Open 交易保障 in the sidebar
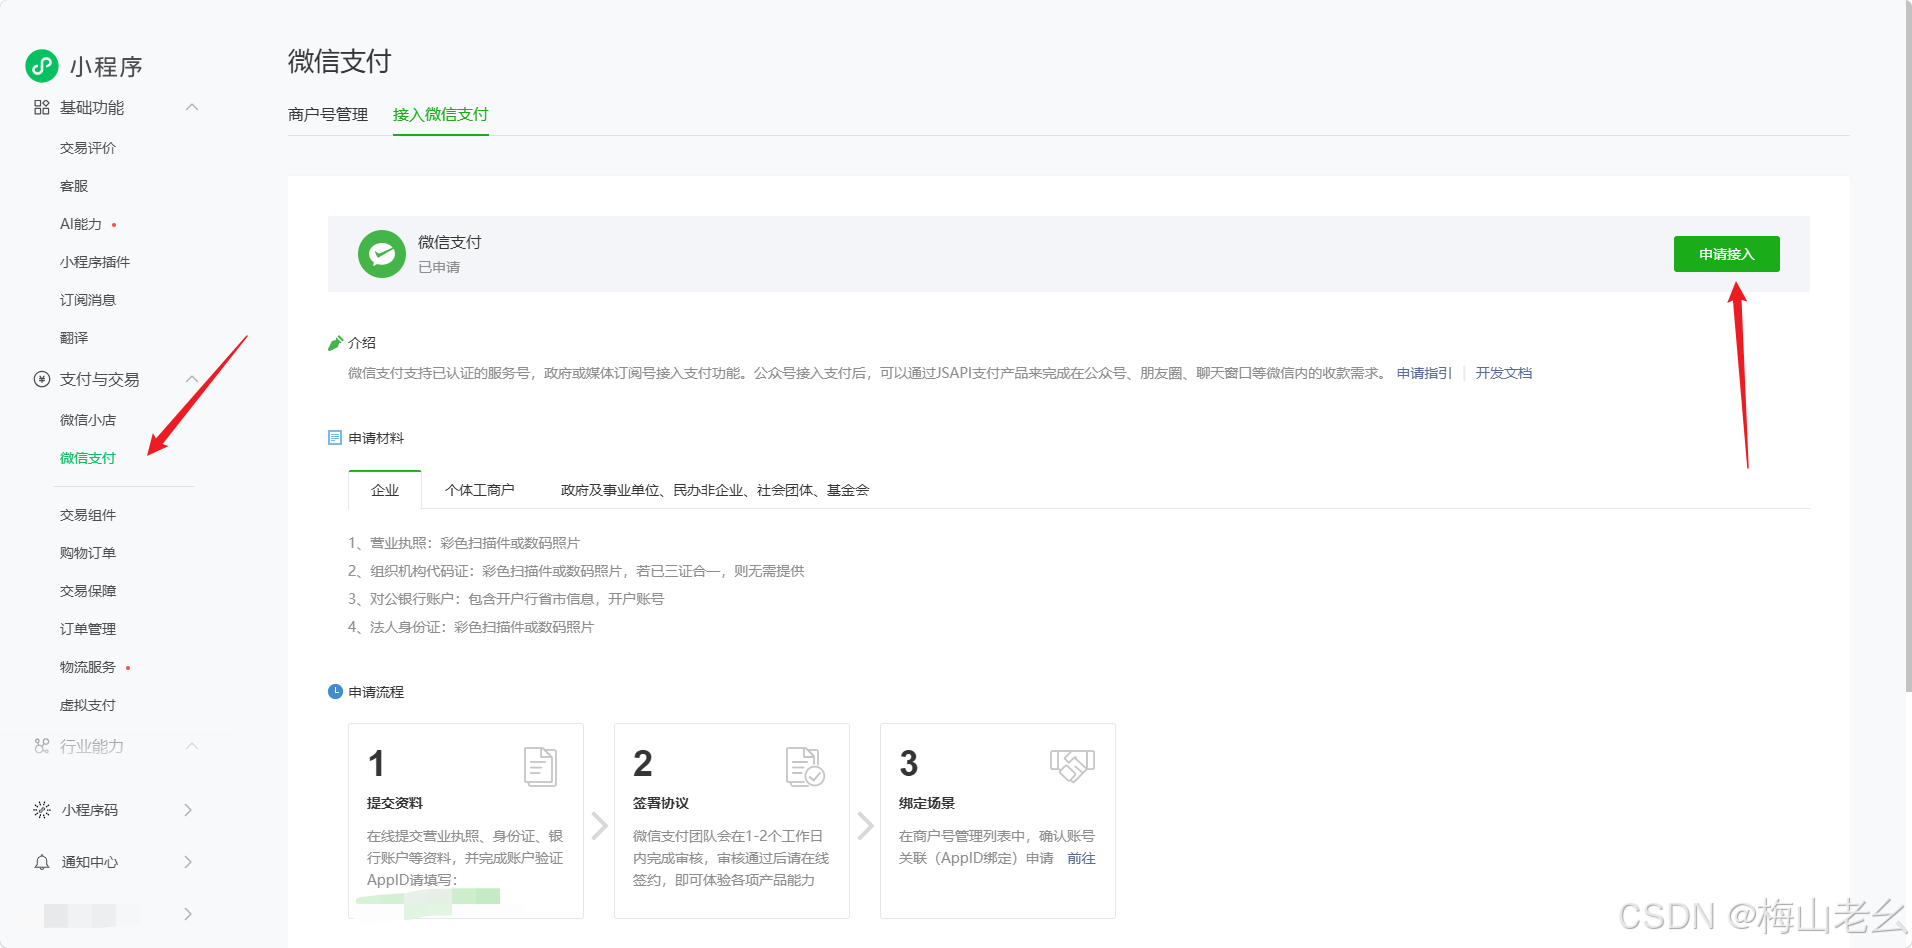Image resolution: width=1912 pixels, height=948 pixels. [88, 591]
